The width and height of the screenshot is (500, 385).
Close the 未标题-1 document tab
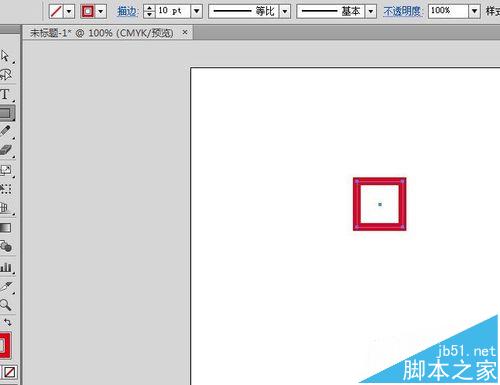185,32
